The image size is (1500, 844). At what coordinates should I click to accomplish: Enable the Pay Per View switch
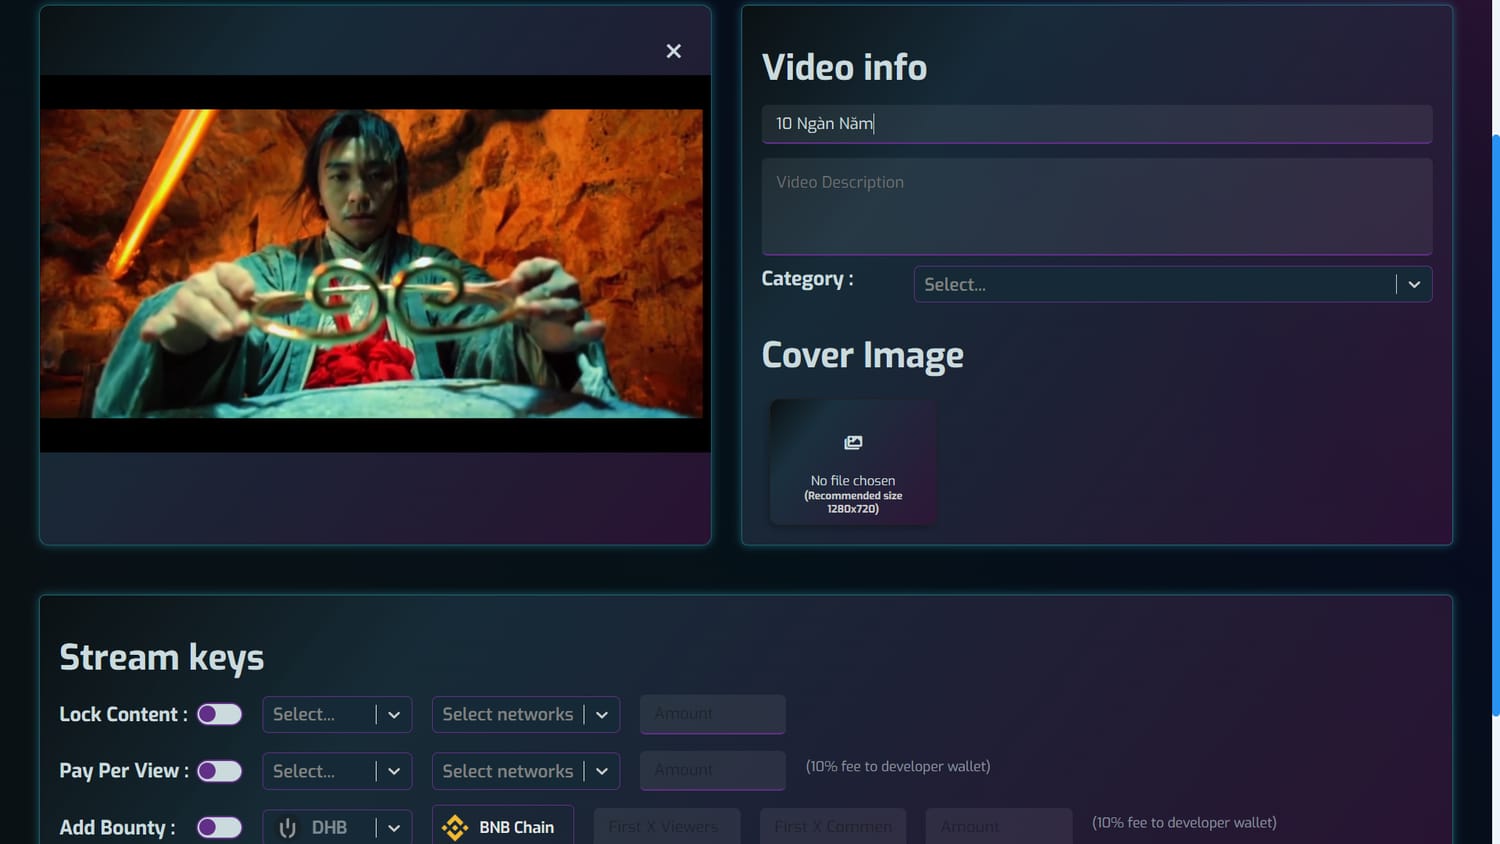pos(220,771)
